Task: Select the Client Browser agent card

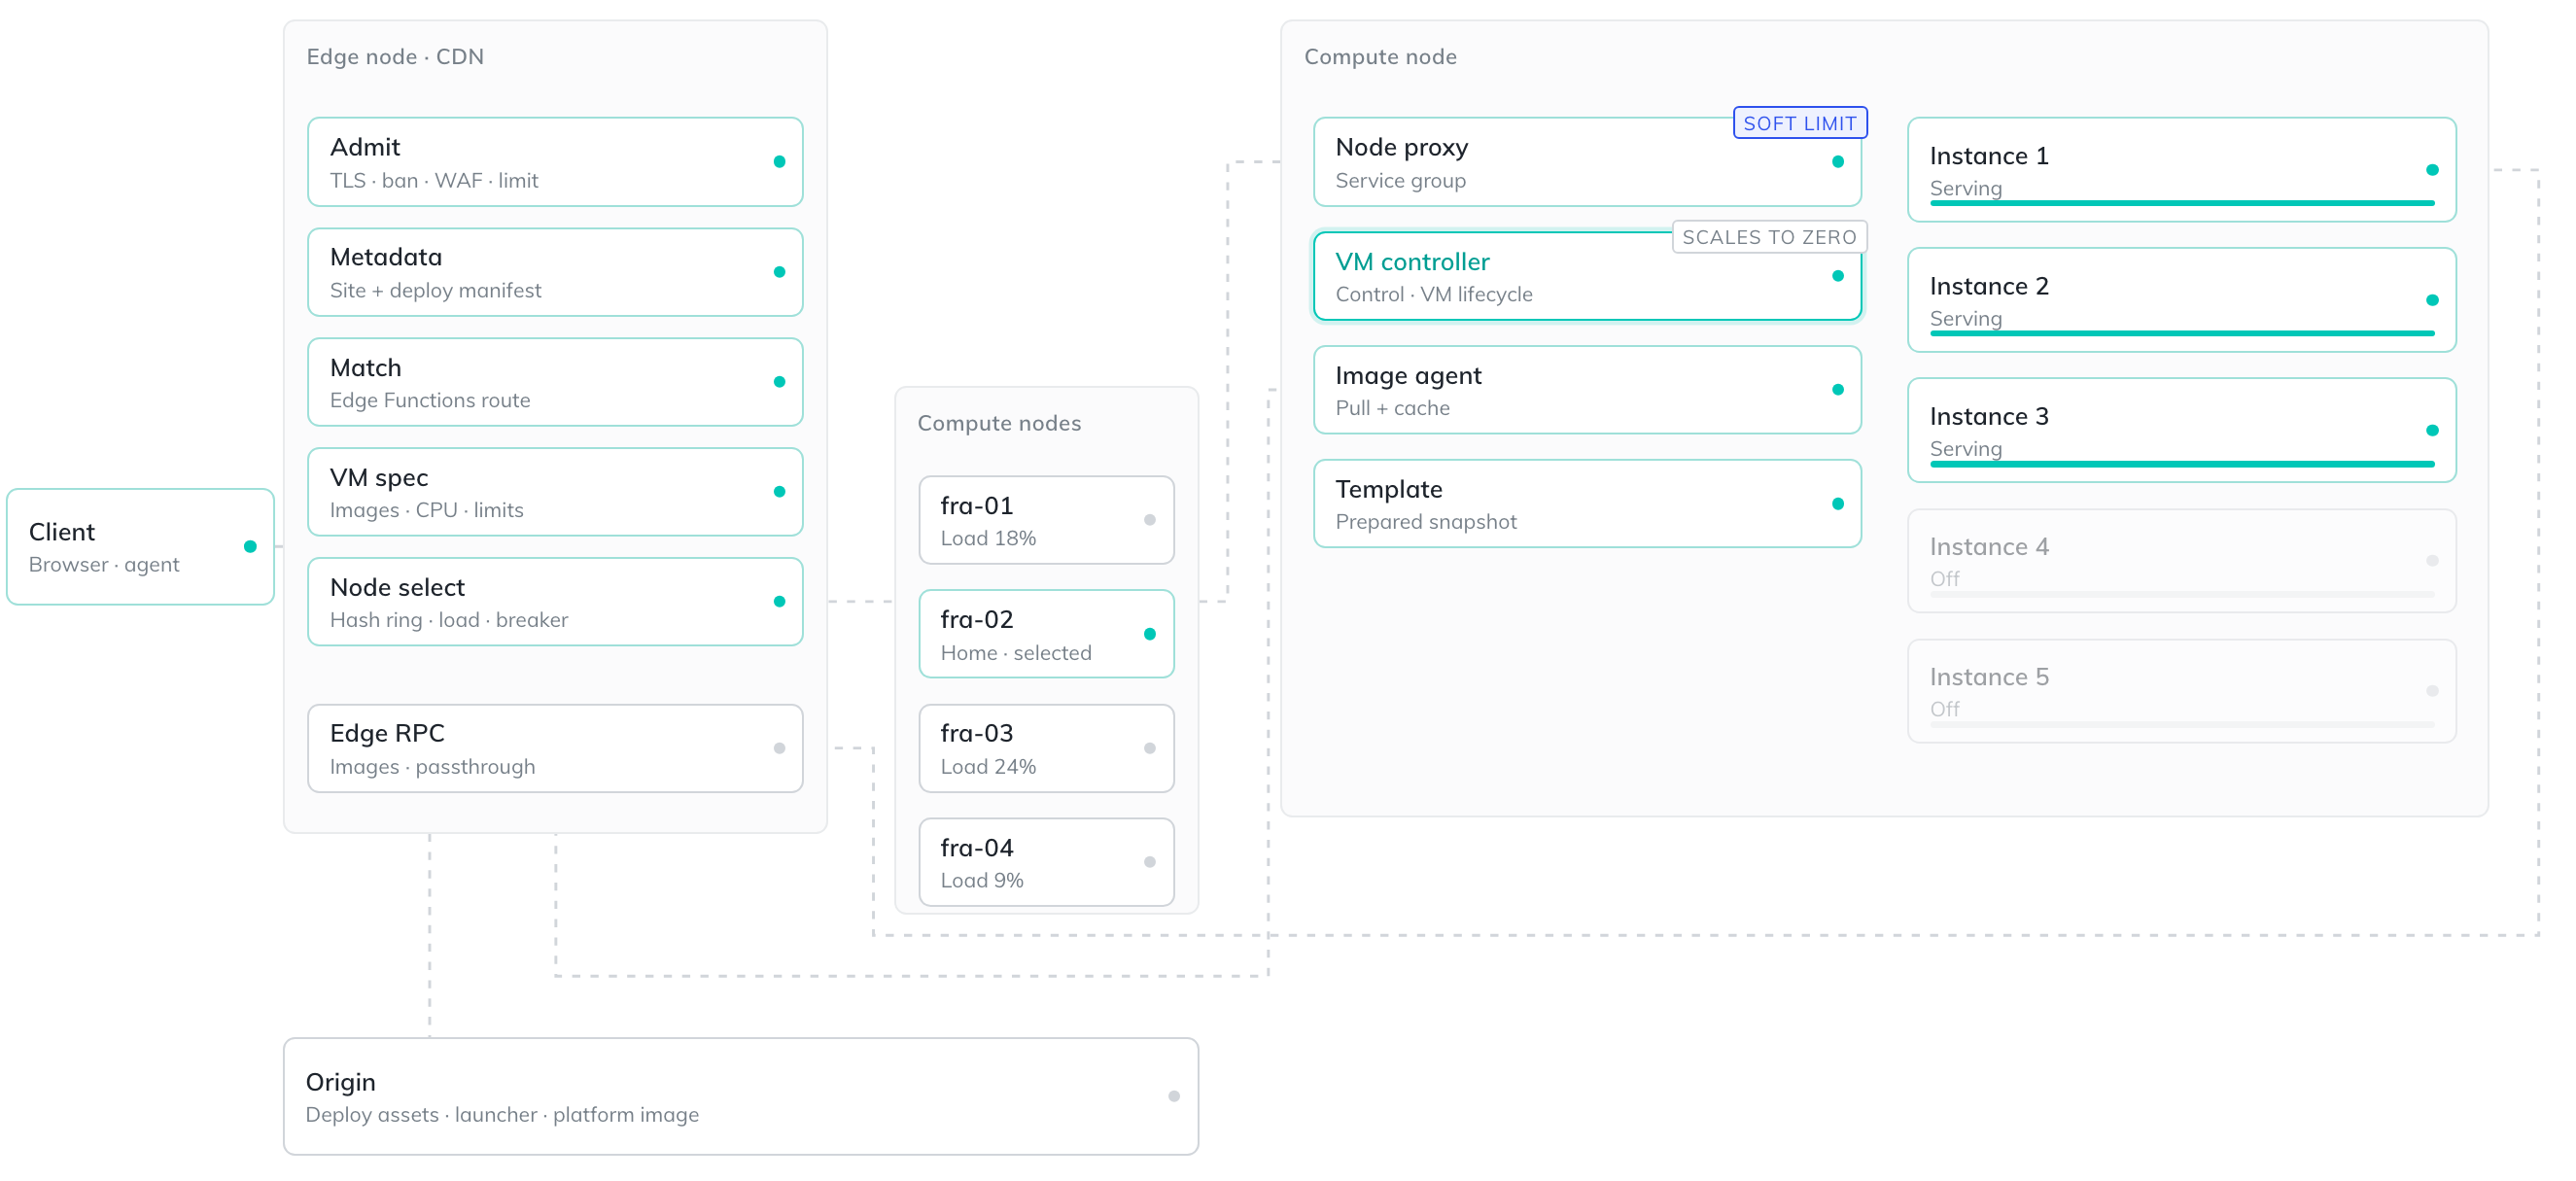Action: tap(140, 546)
